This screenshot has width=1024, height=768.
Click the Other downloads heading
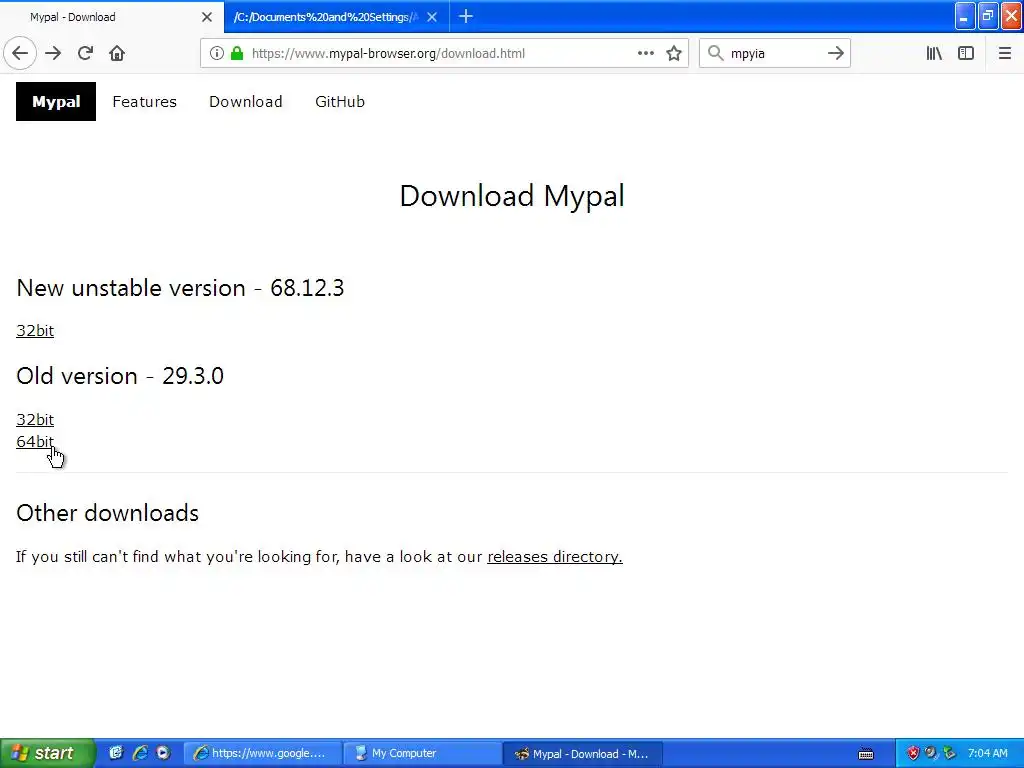point(108,513)
